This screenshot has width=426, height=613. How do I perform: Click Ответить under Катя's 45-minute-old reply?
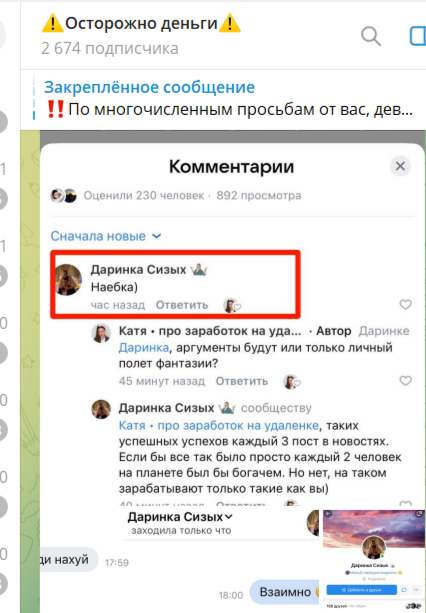click(x=242, y=381)
